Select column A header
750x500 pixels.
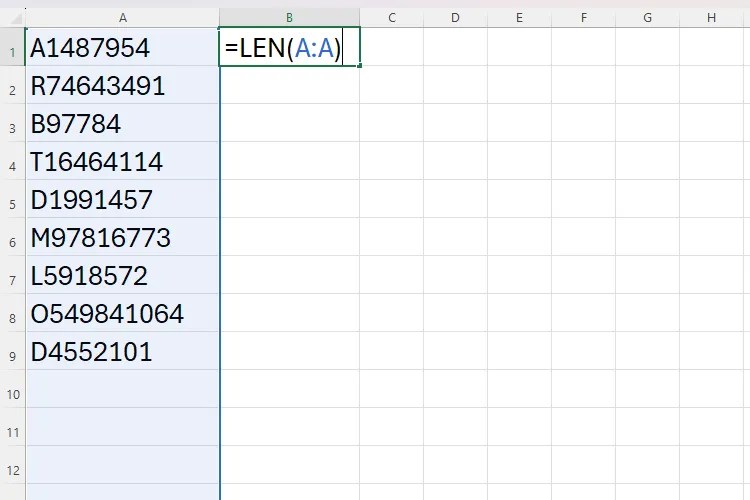point(122,17)
